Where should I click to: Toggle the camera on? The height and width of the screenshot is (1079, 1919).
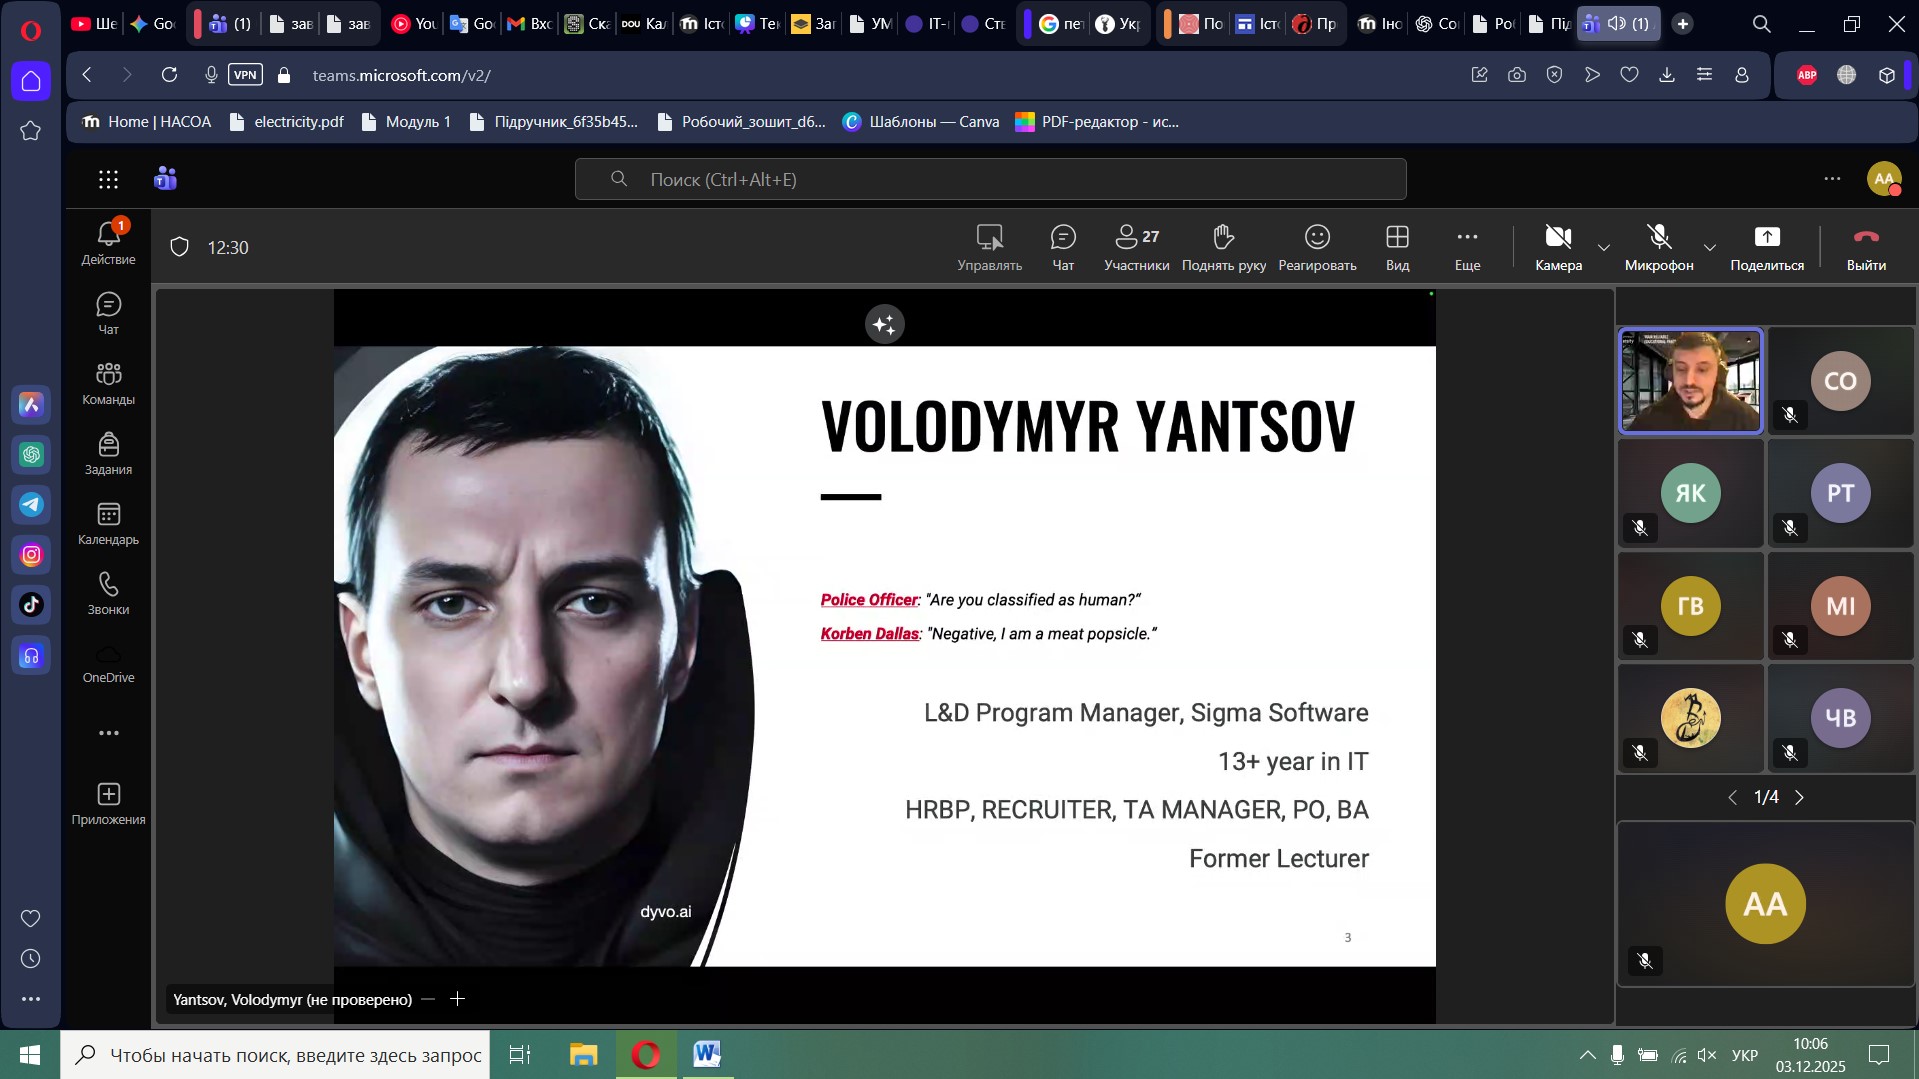(x=1557, y=247)
